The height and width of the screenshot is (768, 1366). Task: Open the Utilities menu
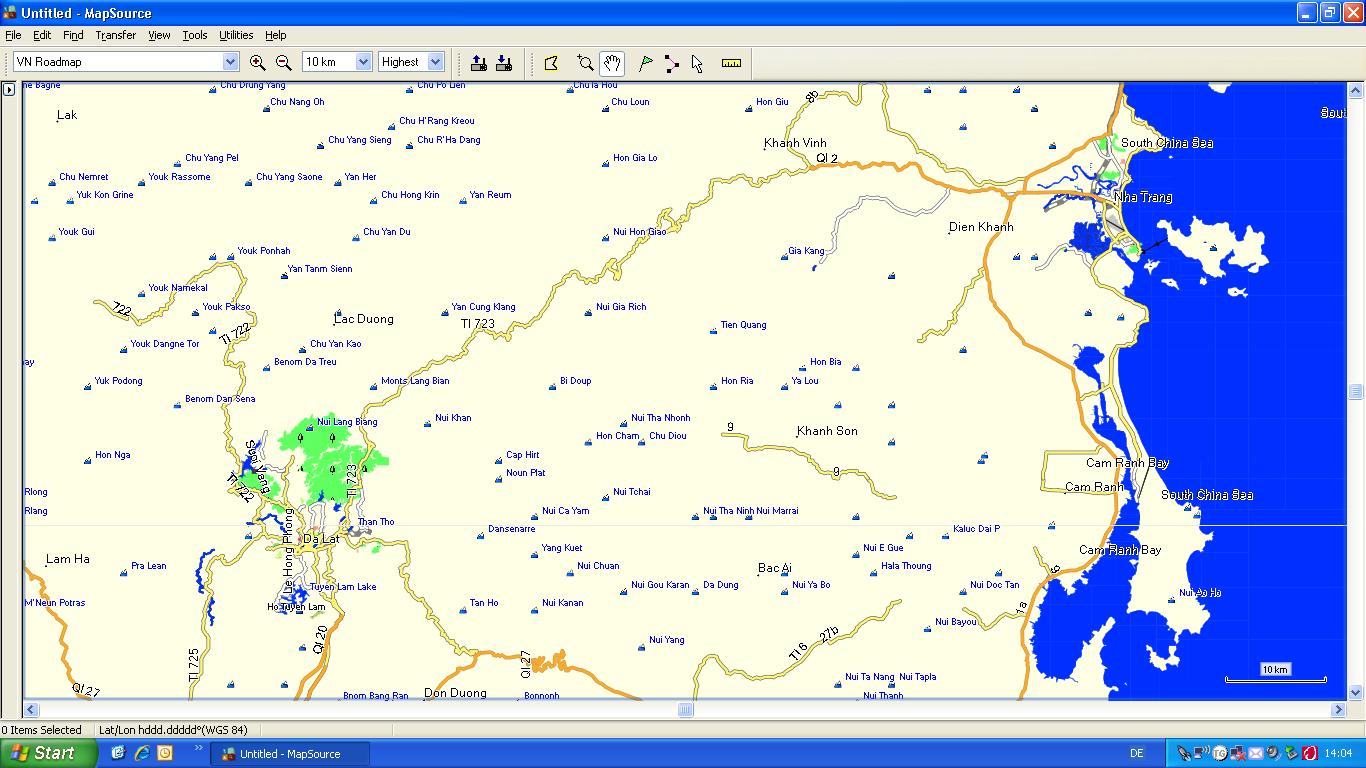[x=236, y=35]
